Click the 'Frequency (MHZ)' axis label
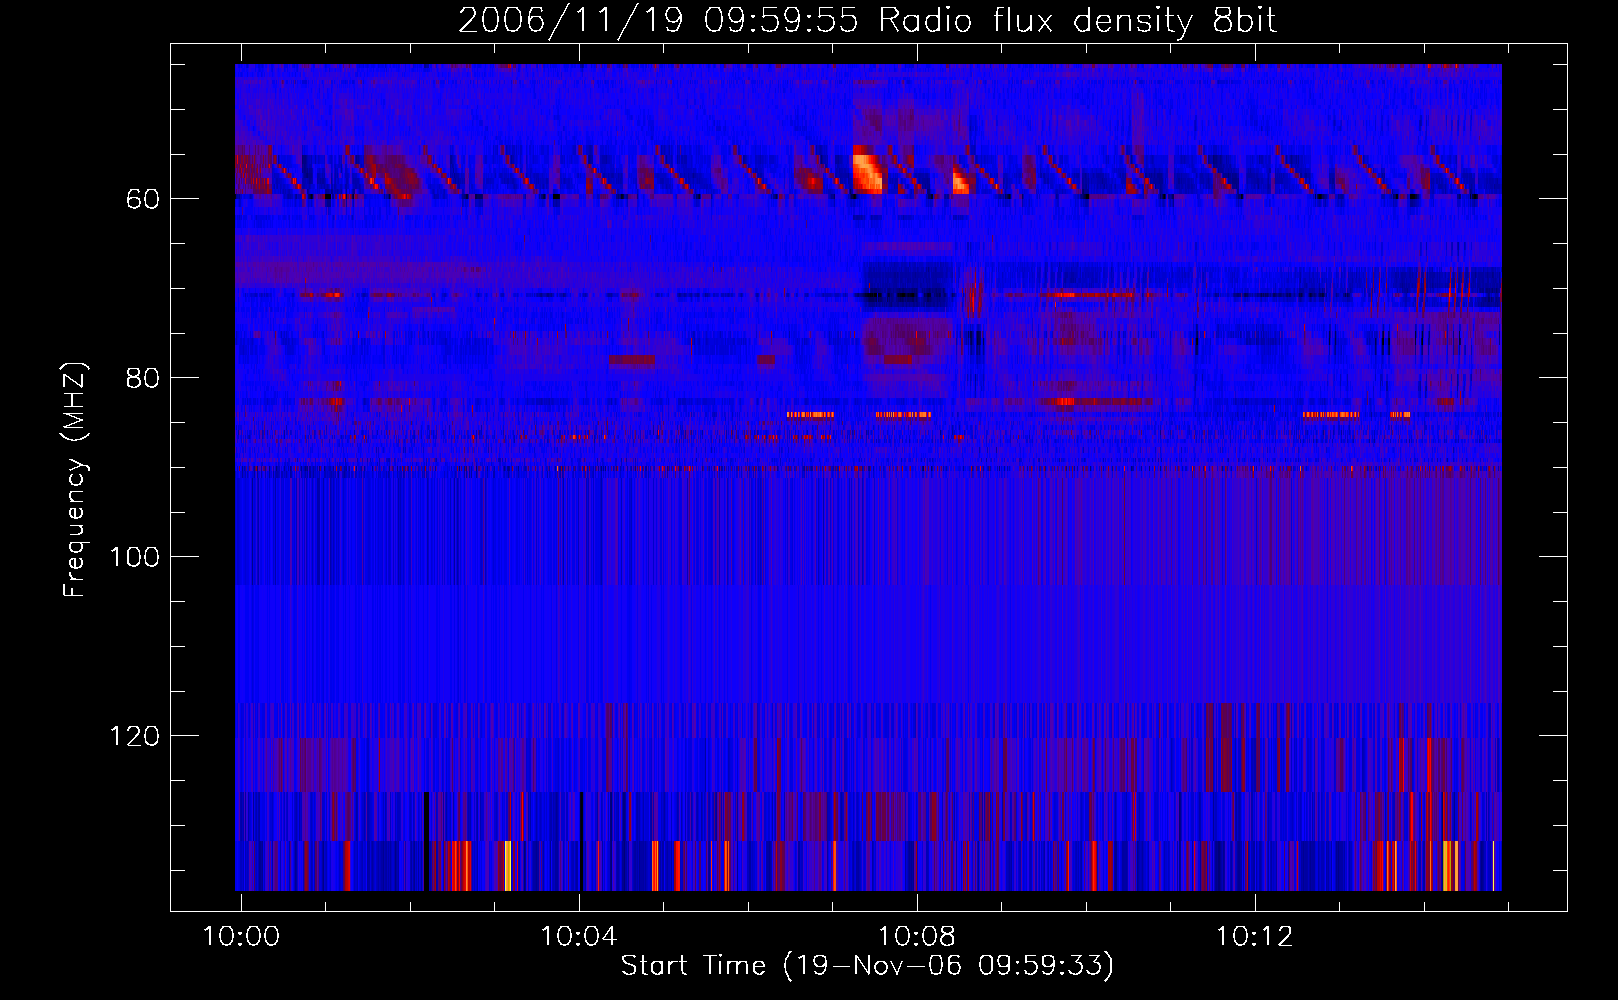The width and height of the screenshot is (1618, 1000). [75, 480]
